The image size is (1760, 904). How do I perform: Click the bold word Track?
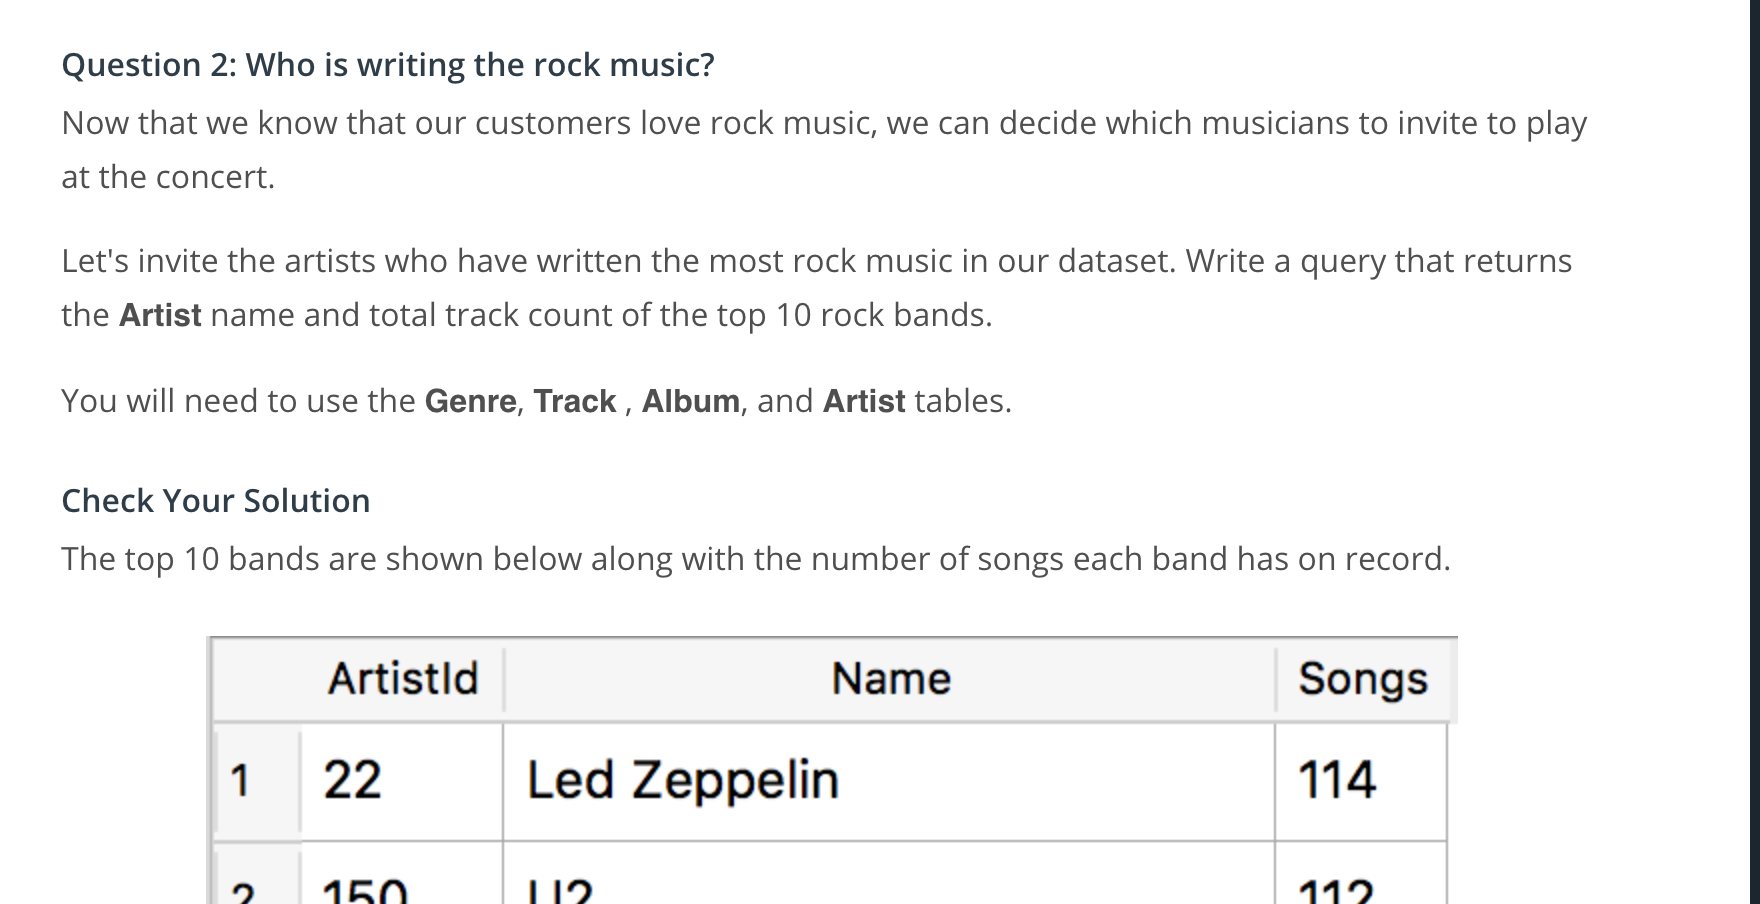pos(574,401)
